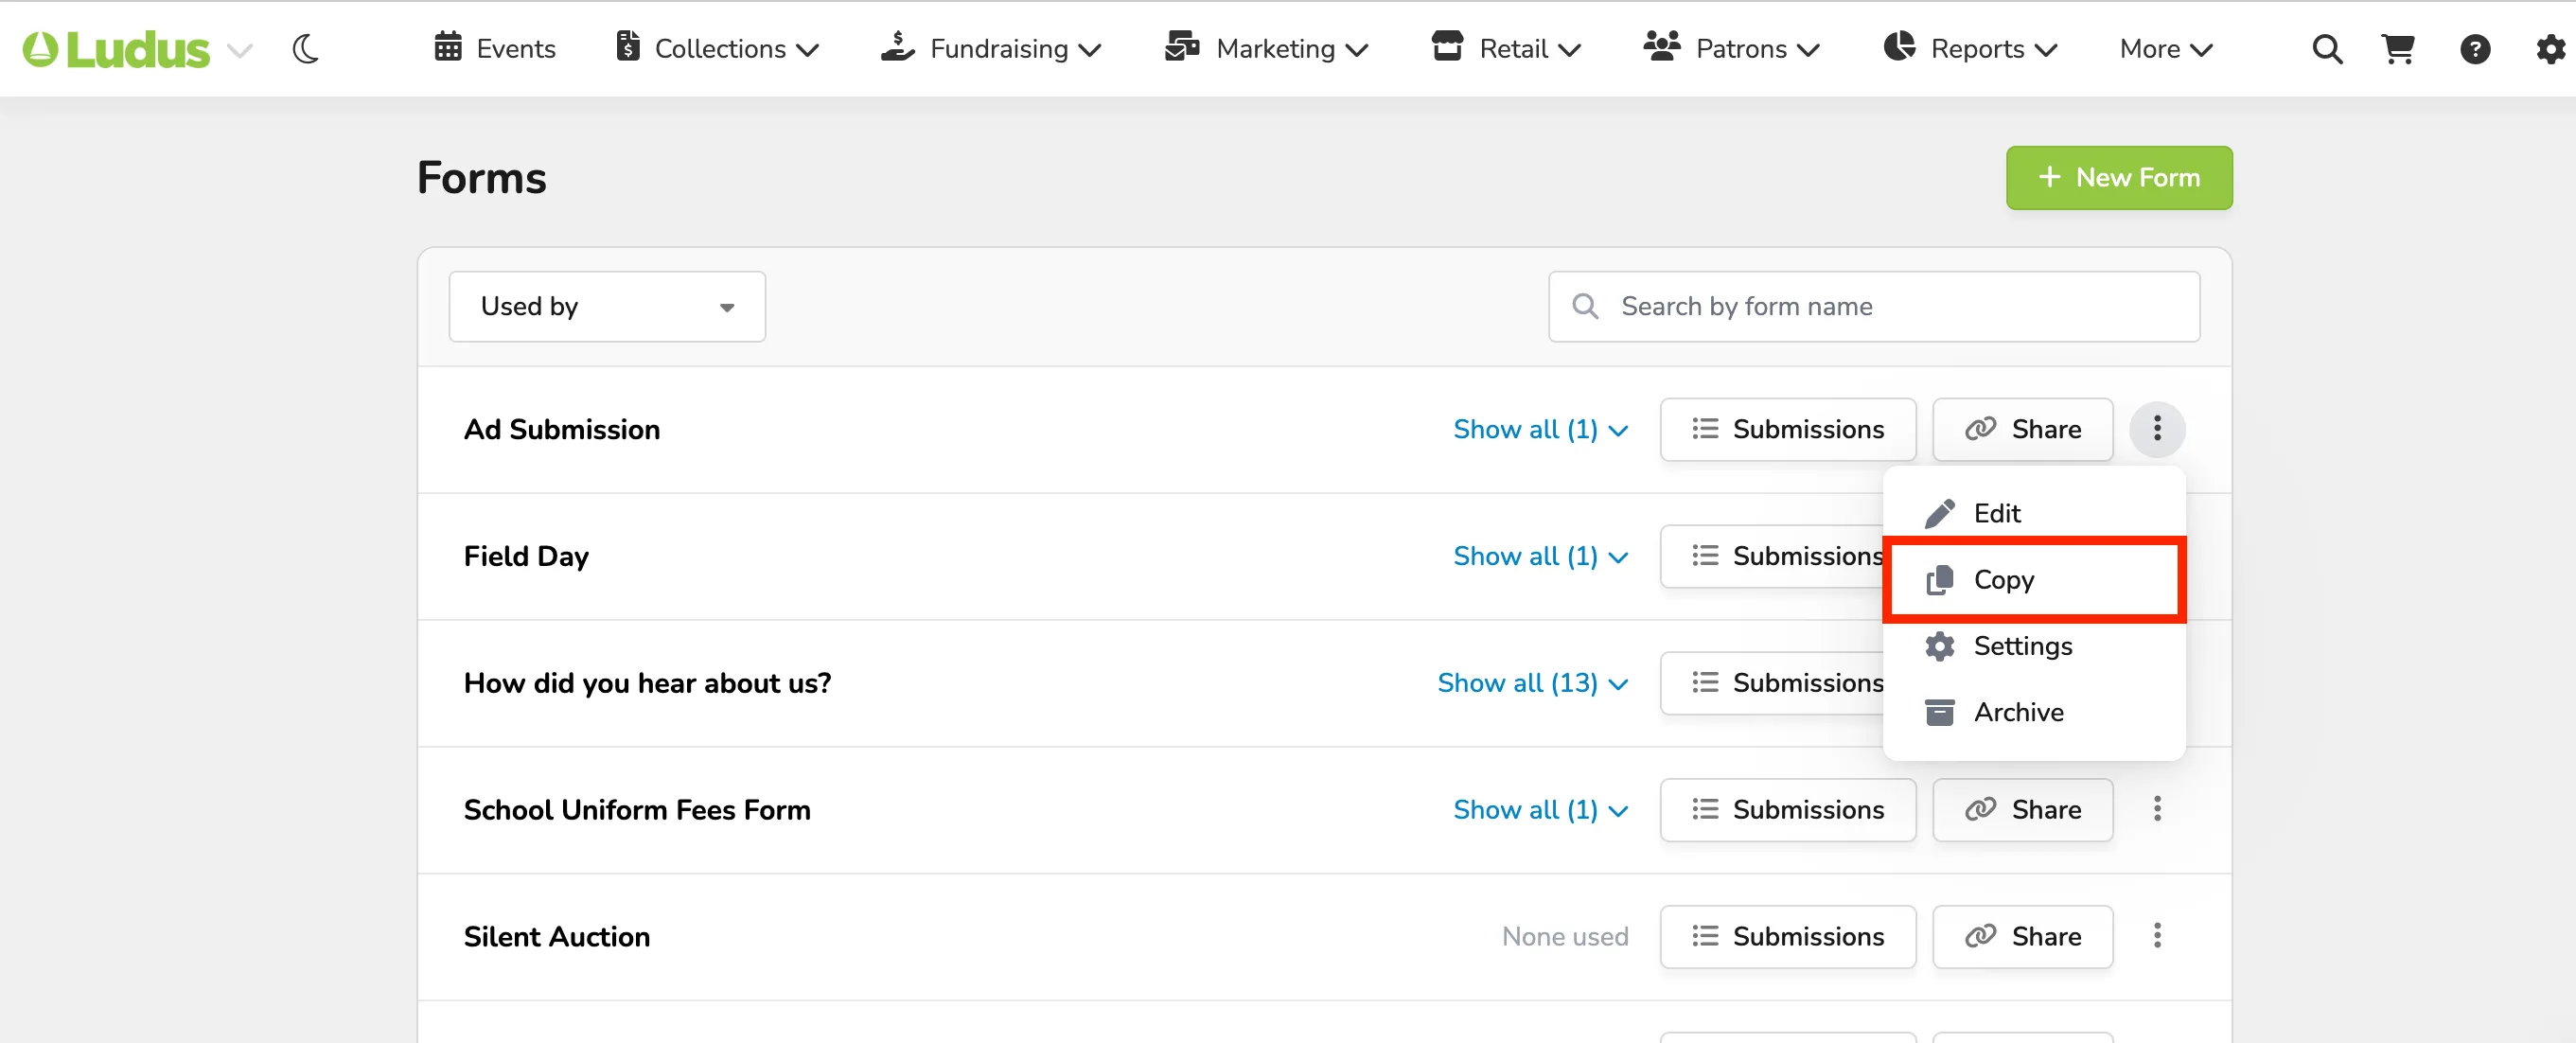The height and width of the screenshot is (1043, 2576).
Task: Open the shopping cart
Action: [x=2398, y=49]
